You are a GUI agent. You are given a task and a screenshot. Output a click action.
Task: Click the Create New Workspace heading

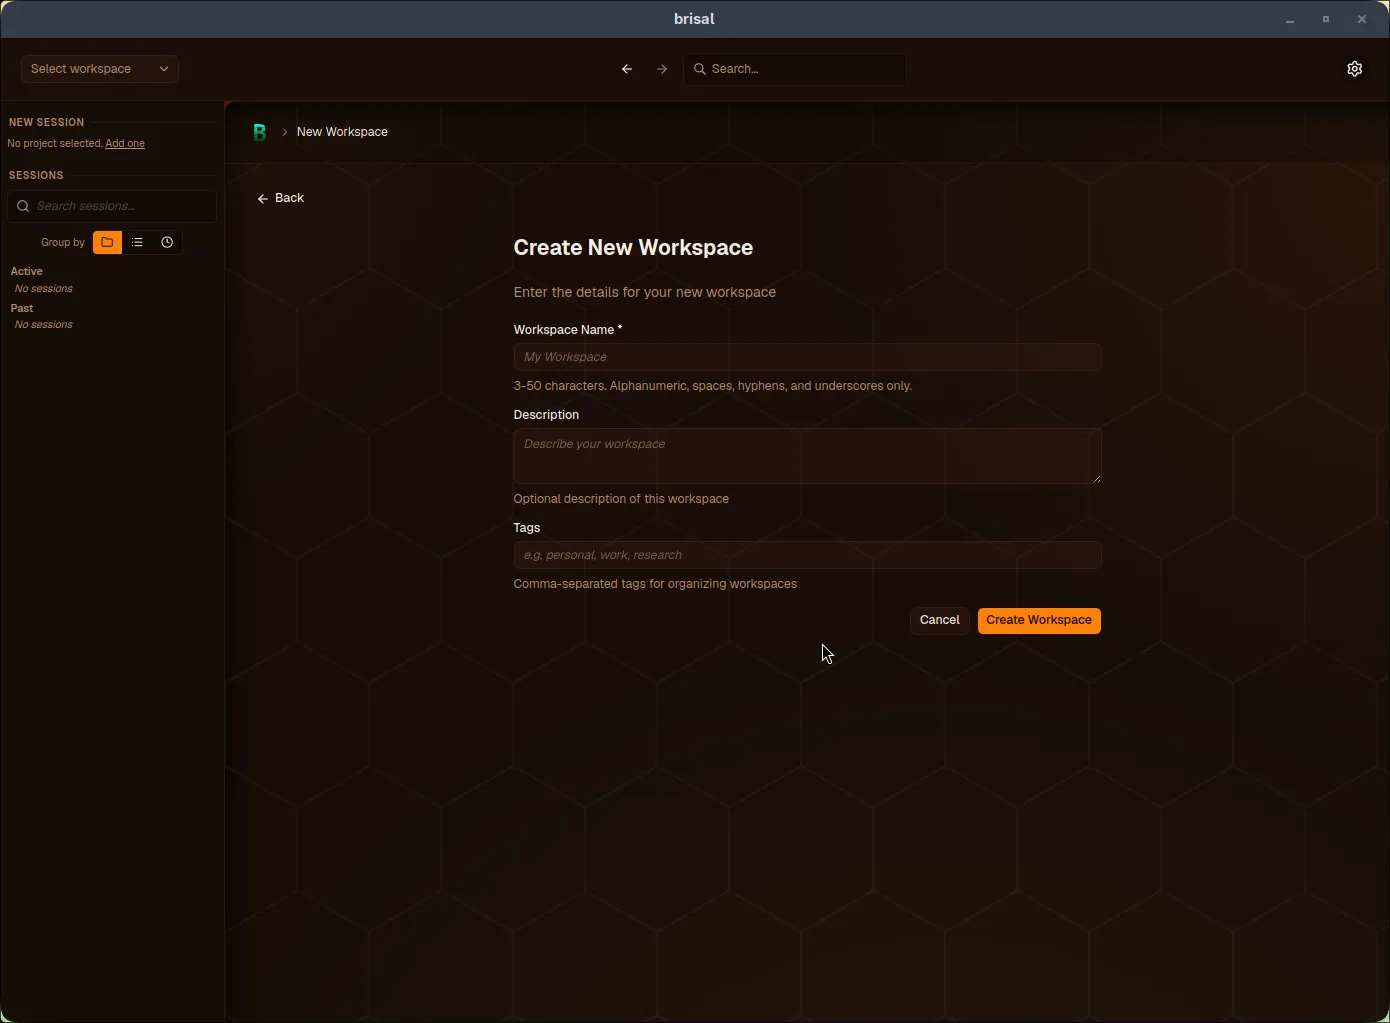click(x=633, y=248)
